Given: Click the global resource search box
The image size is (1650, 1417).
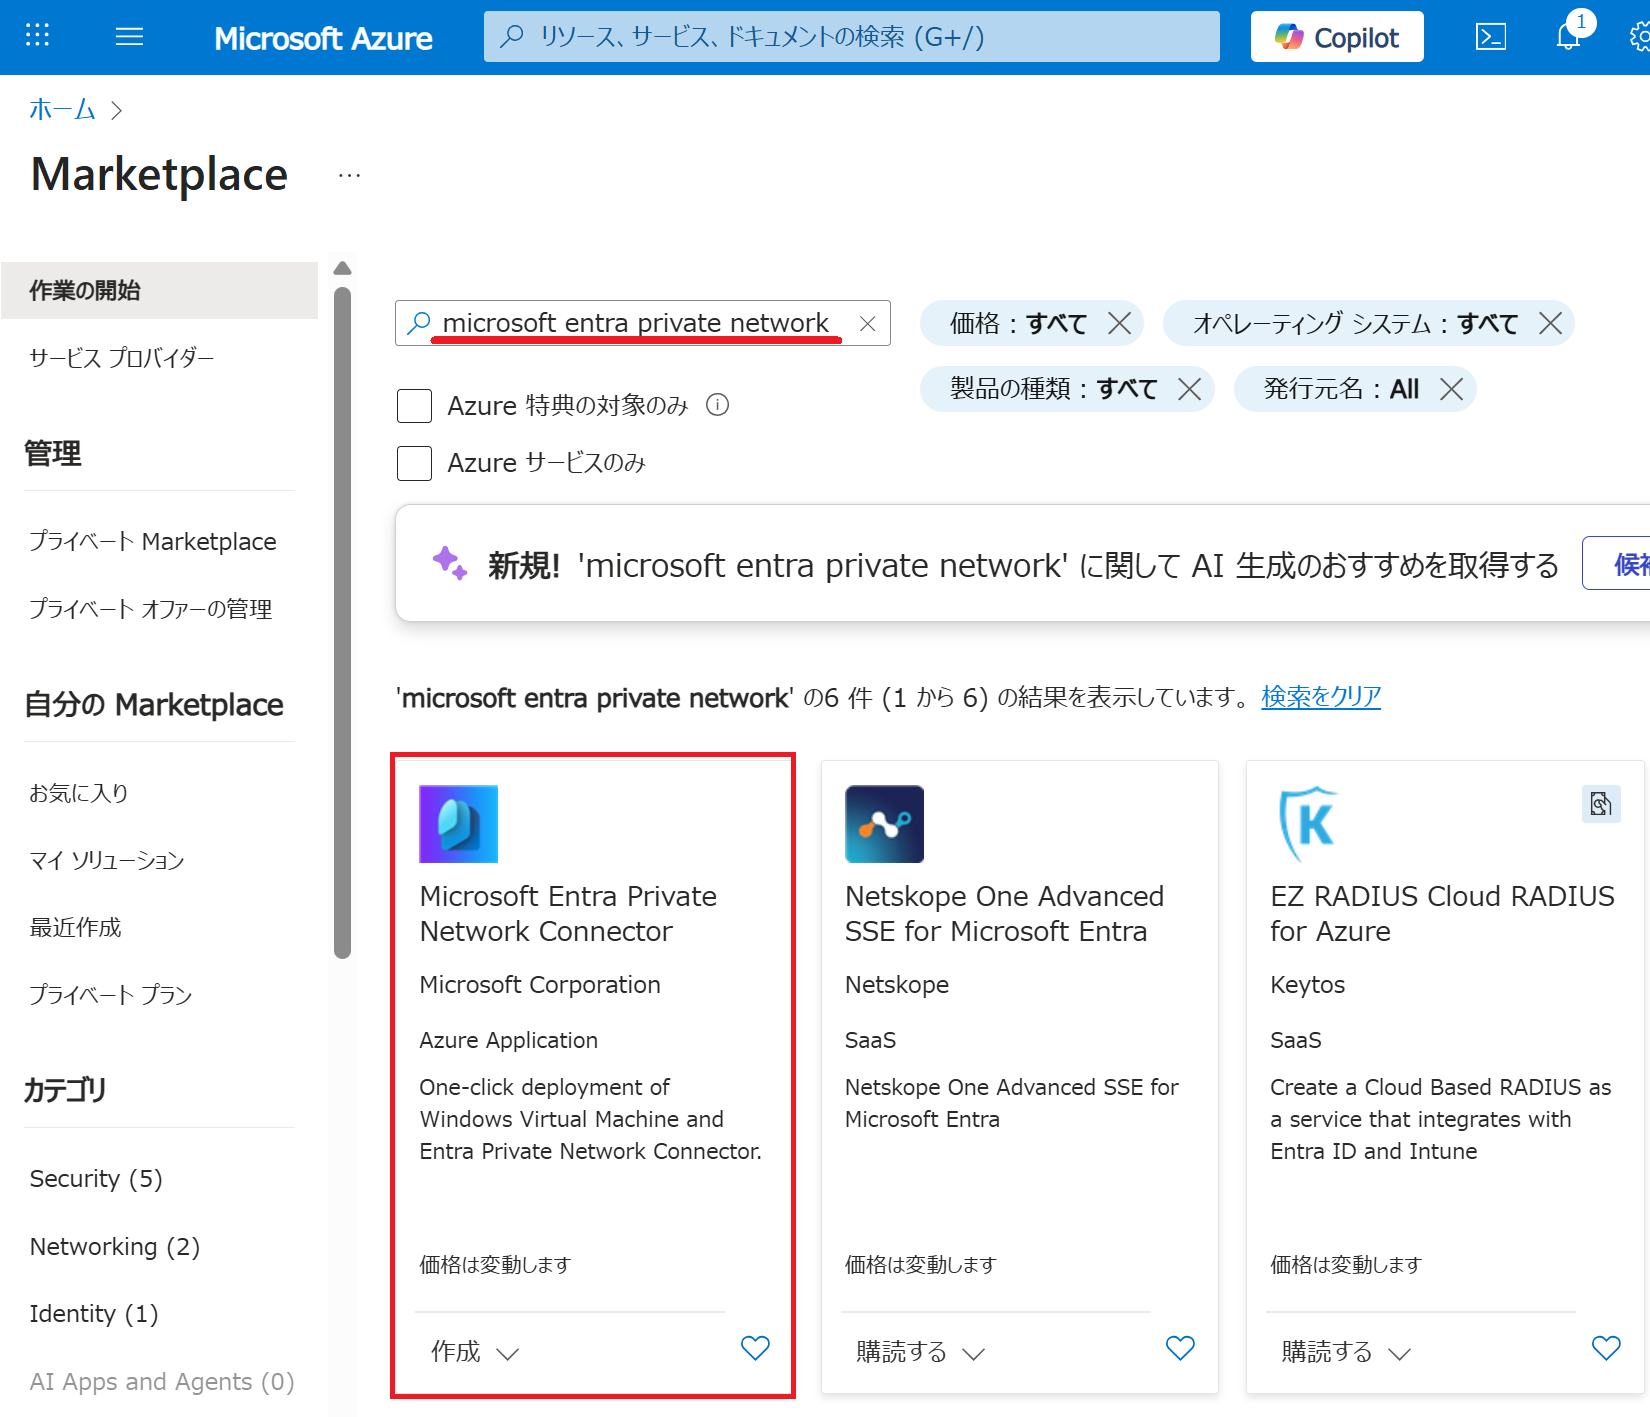Looking at the screenshot, I should click(x=851, y=37).
